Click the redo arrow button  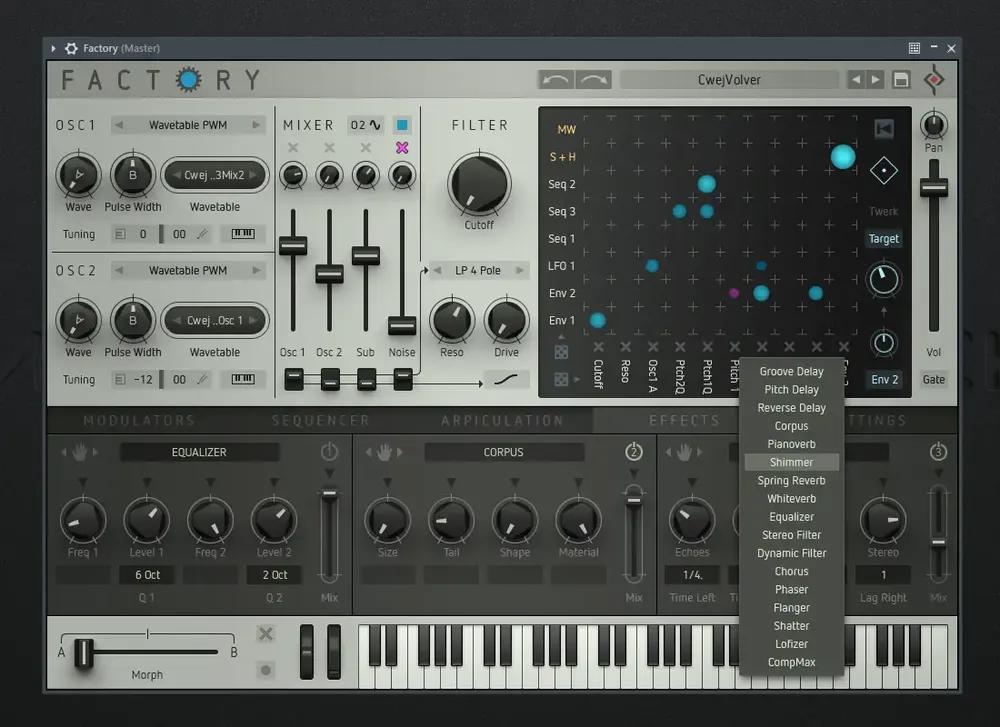(594, 80)
